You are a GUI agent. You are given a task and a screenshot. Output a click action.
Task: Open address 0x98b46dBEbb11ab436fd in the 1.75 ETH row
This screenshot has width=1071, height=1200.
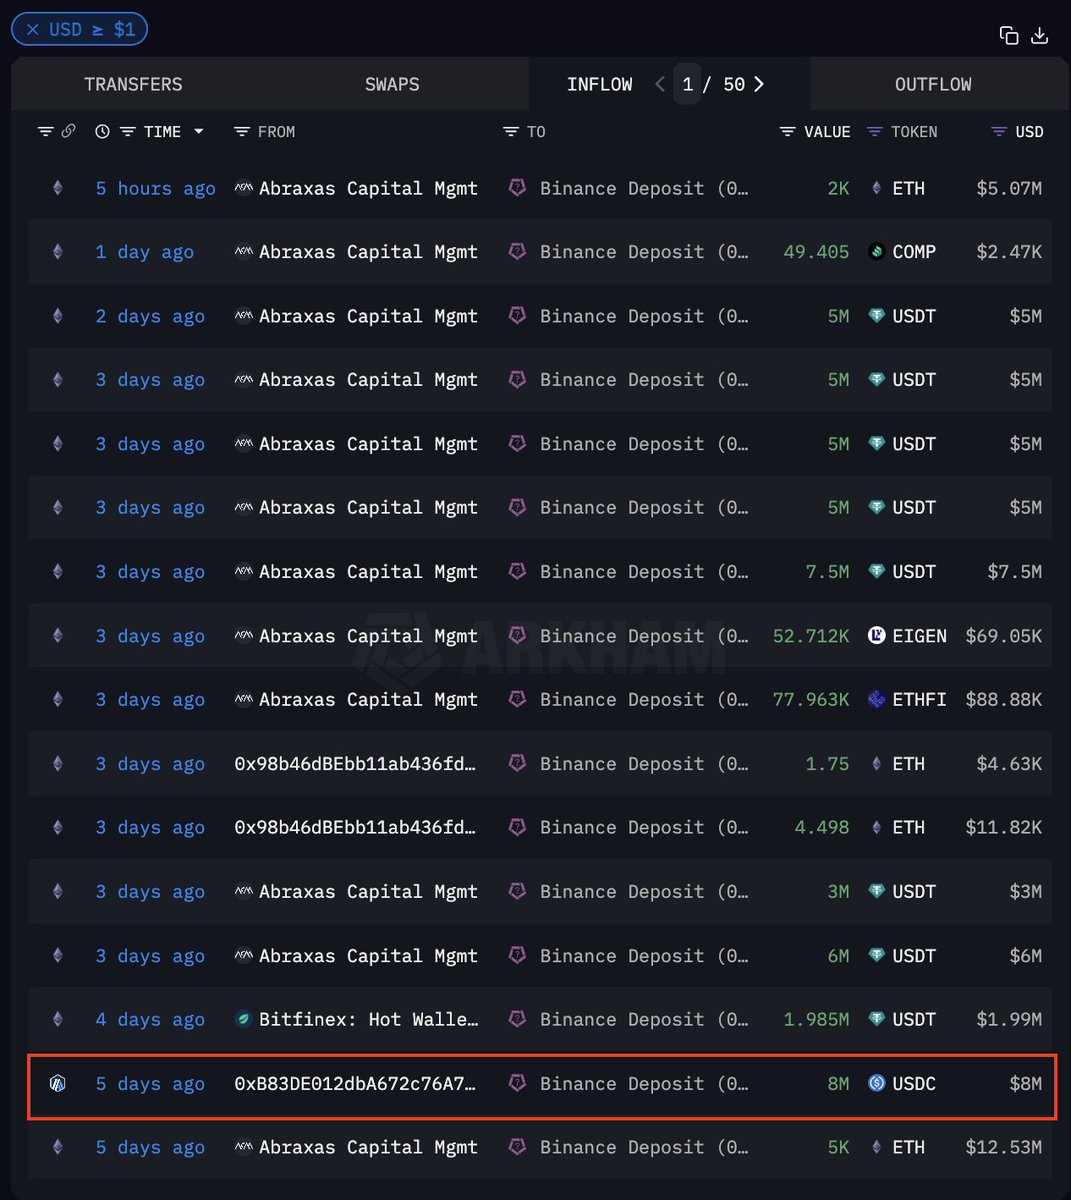pos(355,764)
